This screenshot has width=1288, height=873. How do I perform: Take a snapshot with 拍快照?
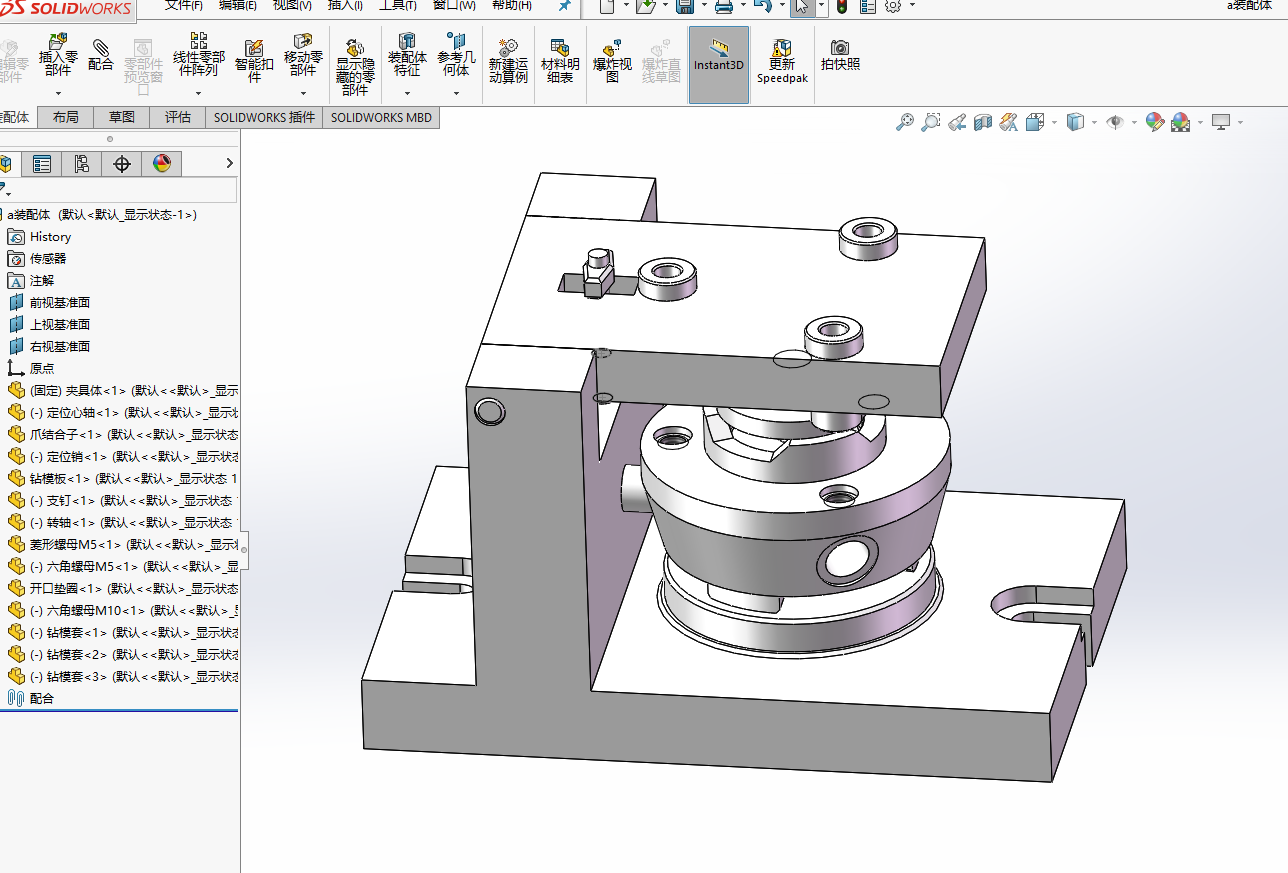pyautogui.click(x=840, y=55)
